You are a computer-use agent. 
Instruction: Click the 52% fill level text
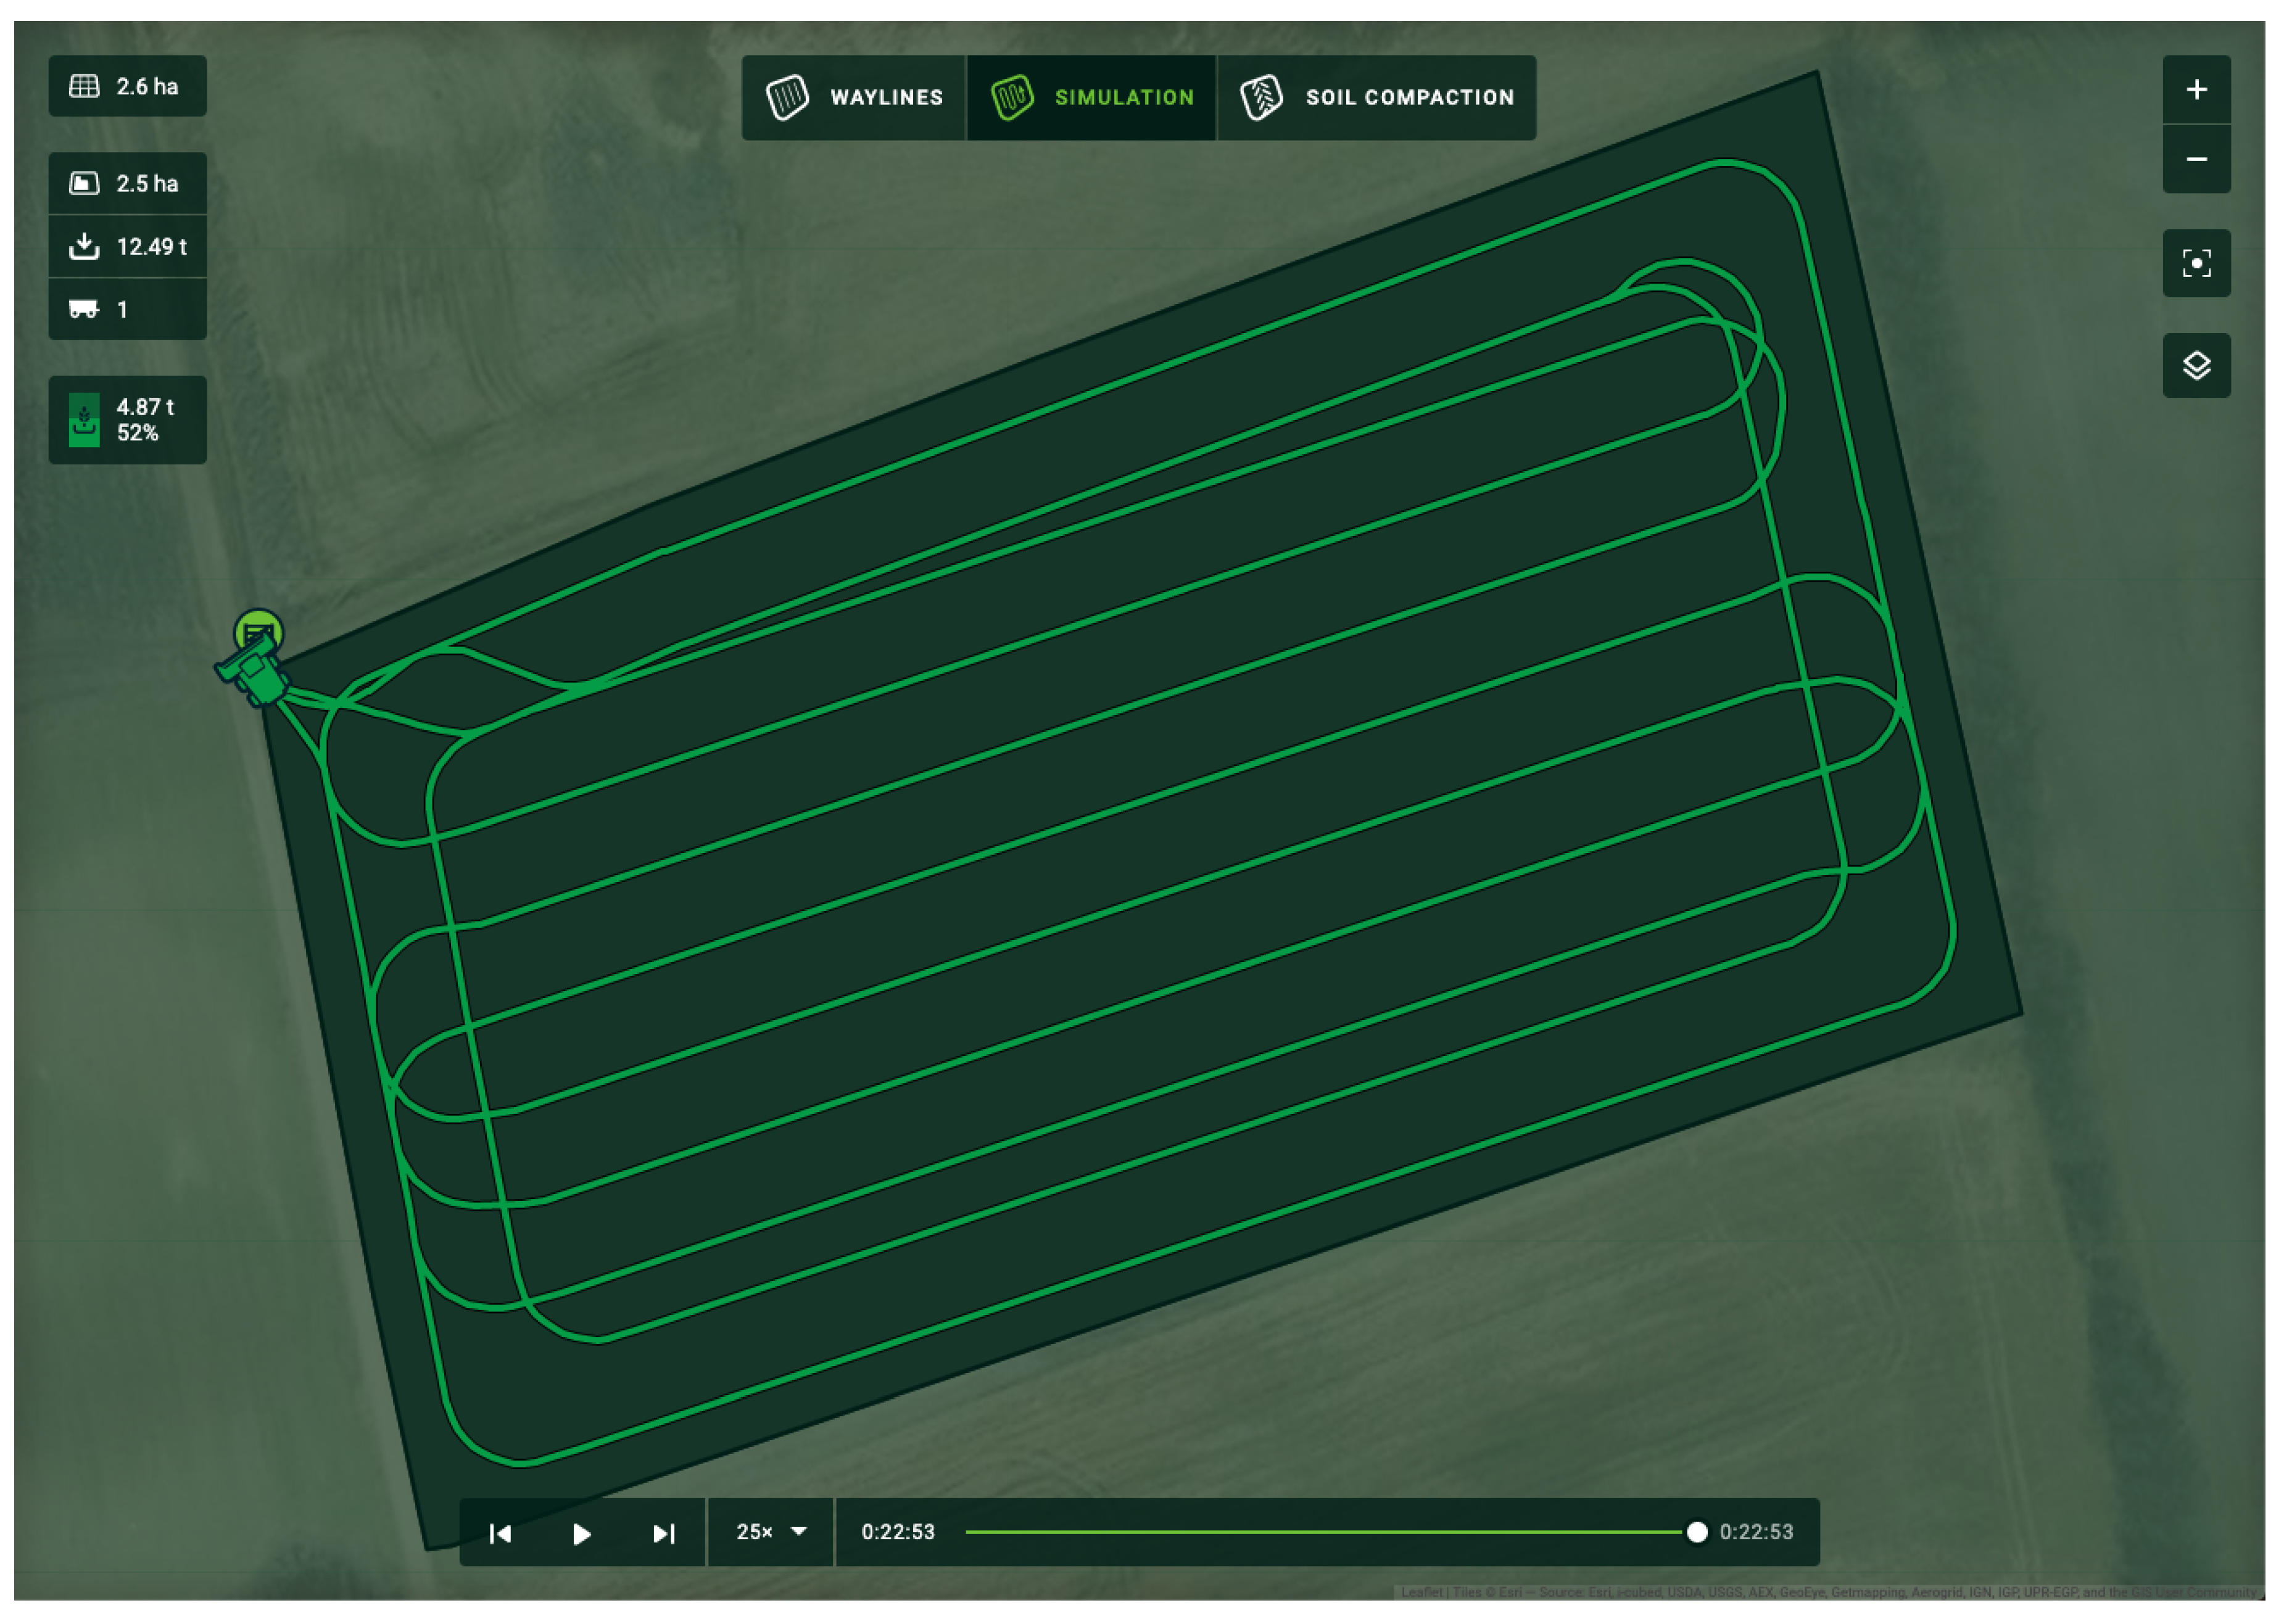click(137, 433)
